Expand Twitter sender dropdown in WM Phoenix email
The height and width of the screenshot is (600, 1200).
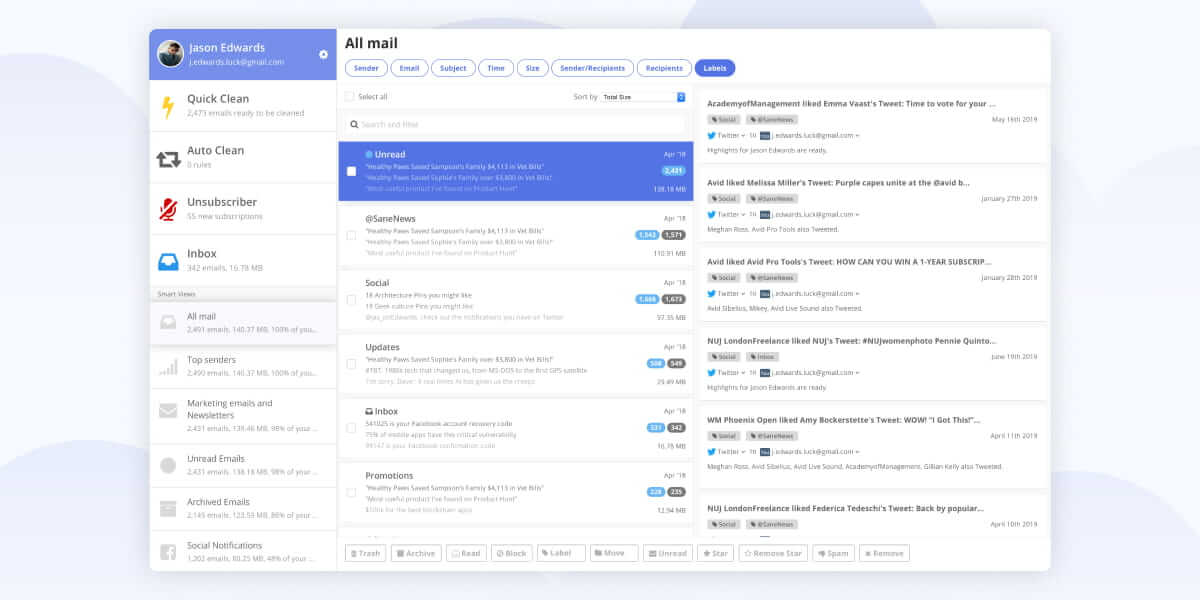(x=743, y=452)
